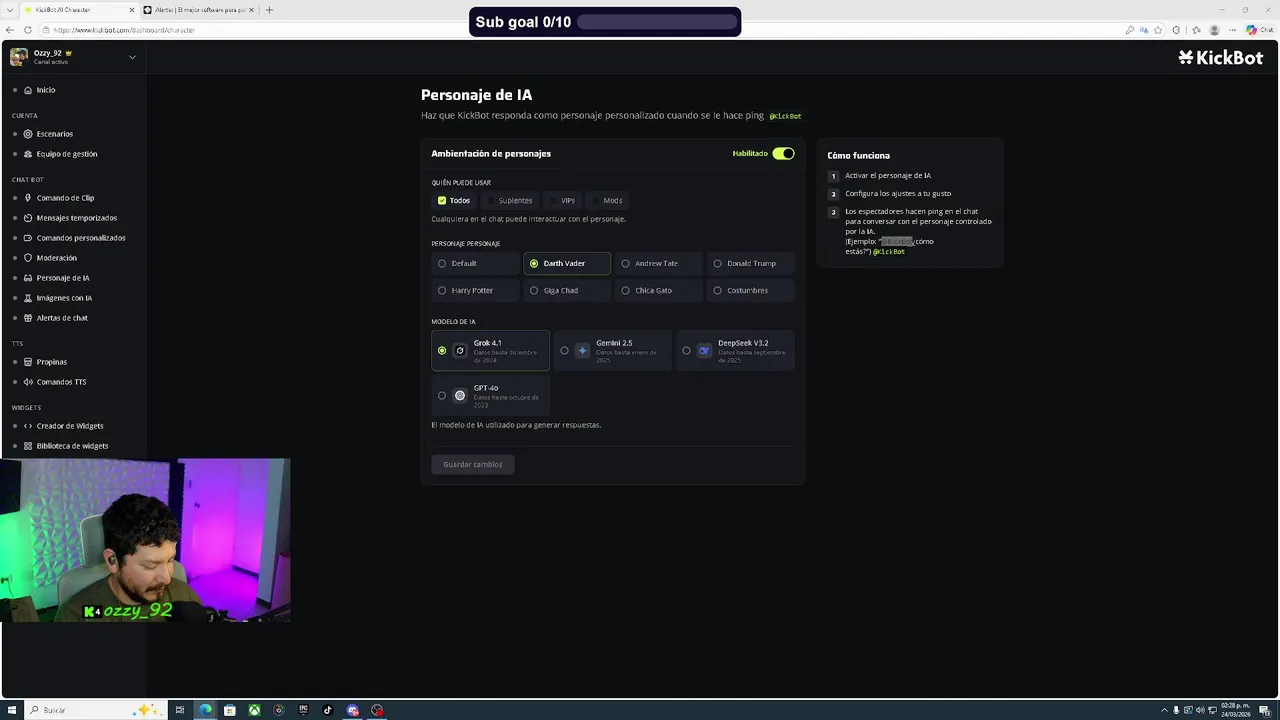Screen dimensions: 1280x720
Task: Open Imágenes con IA section
Action: coord(63,298)
